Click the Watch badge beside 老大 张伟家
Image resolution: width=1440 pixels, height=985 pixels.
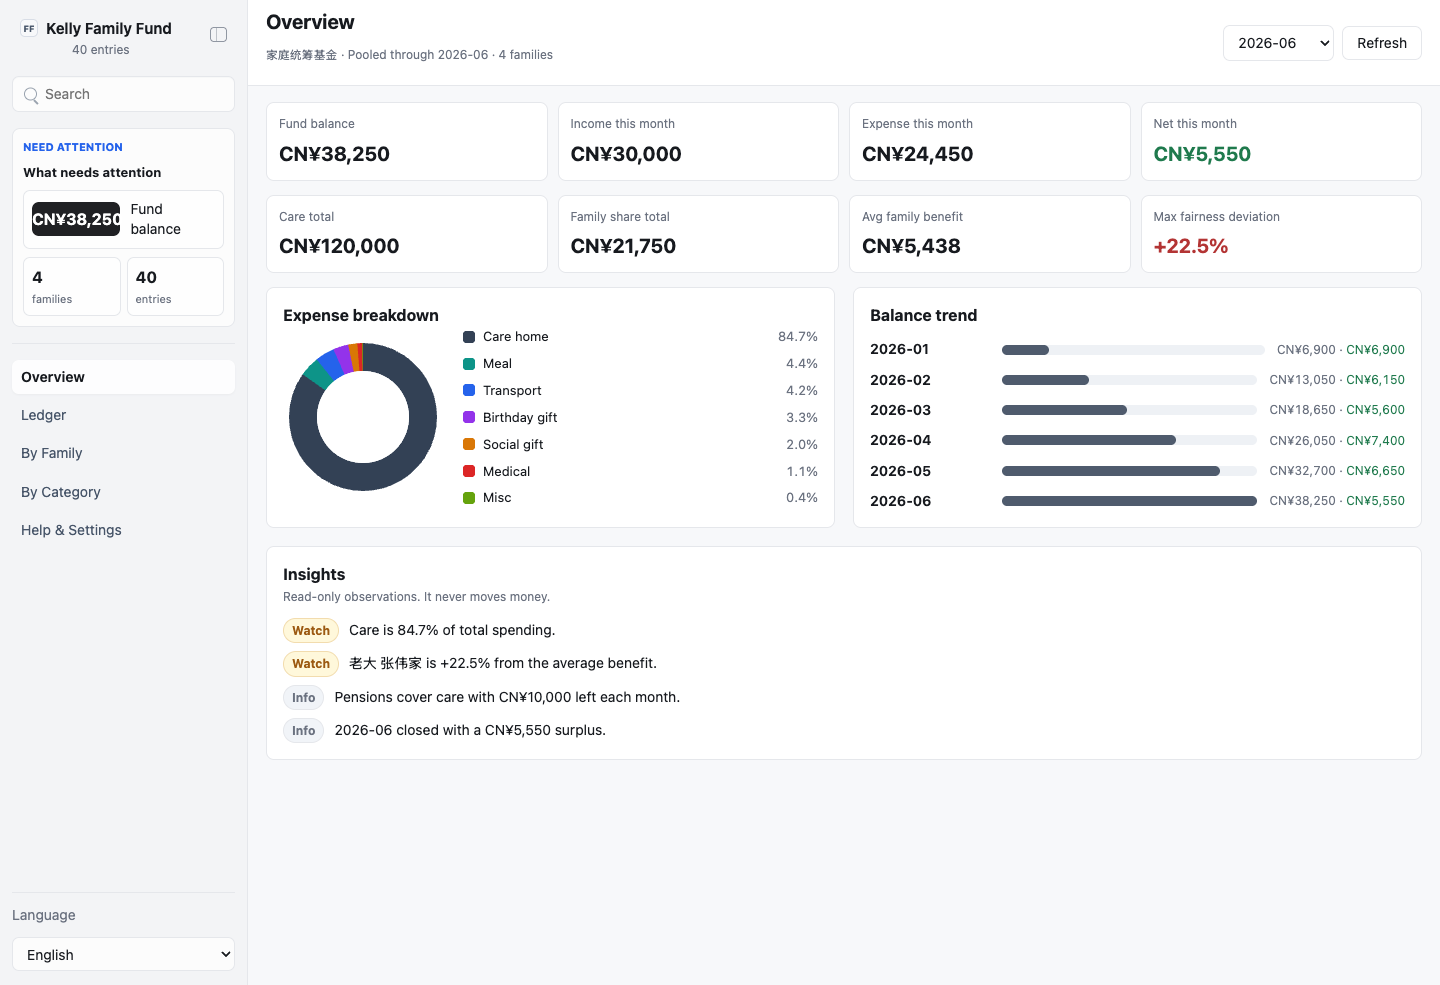tap(311, 663)
